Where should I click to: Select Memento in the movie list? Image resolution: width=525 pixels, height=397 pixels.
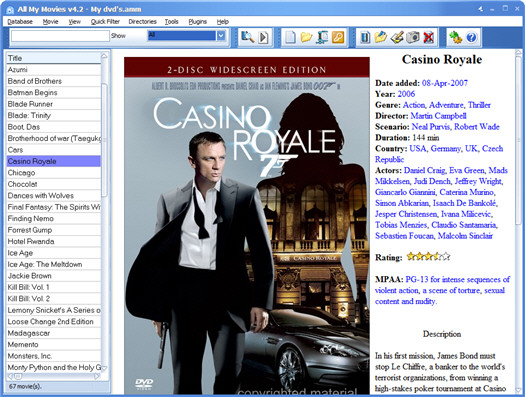click(x=54, y=344)
